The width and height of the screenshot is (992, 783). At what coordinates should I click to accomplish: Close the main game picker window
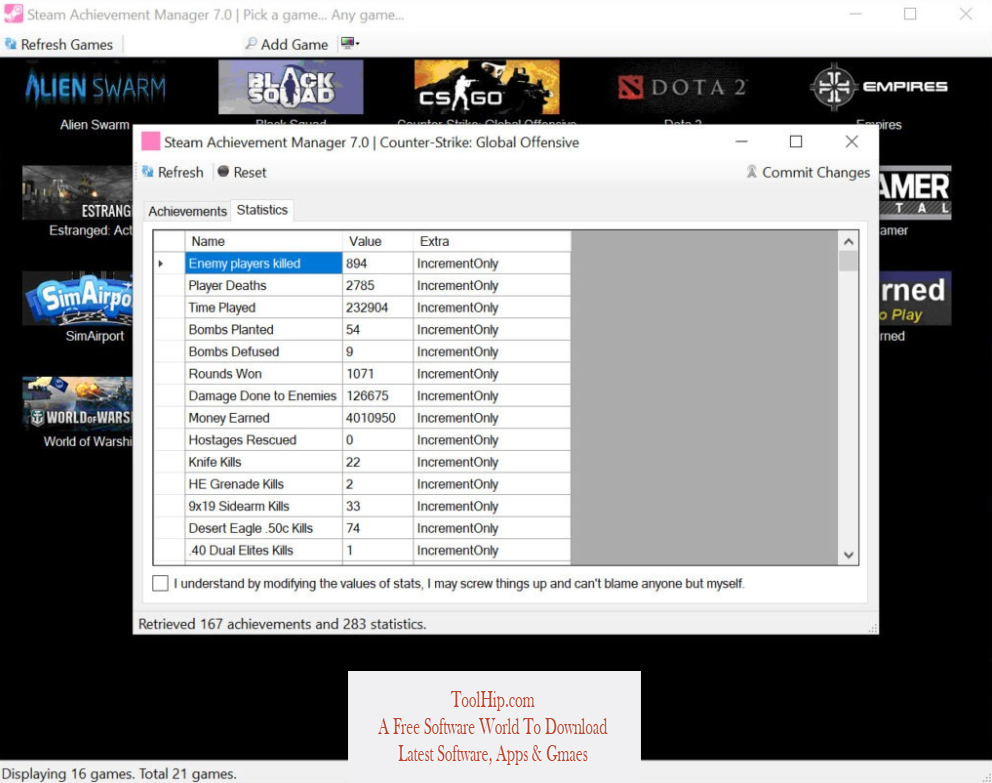[x=965, y=14]
